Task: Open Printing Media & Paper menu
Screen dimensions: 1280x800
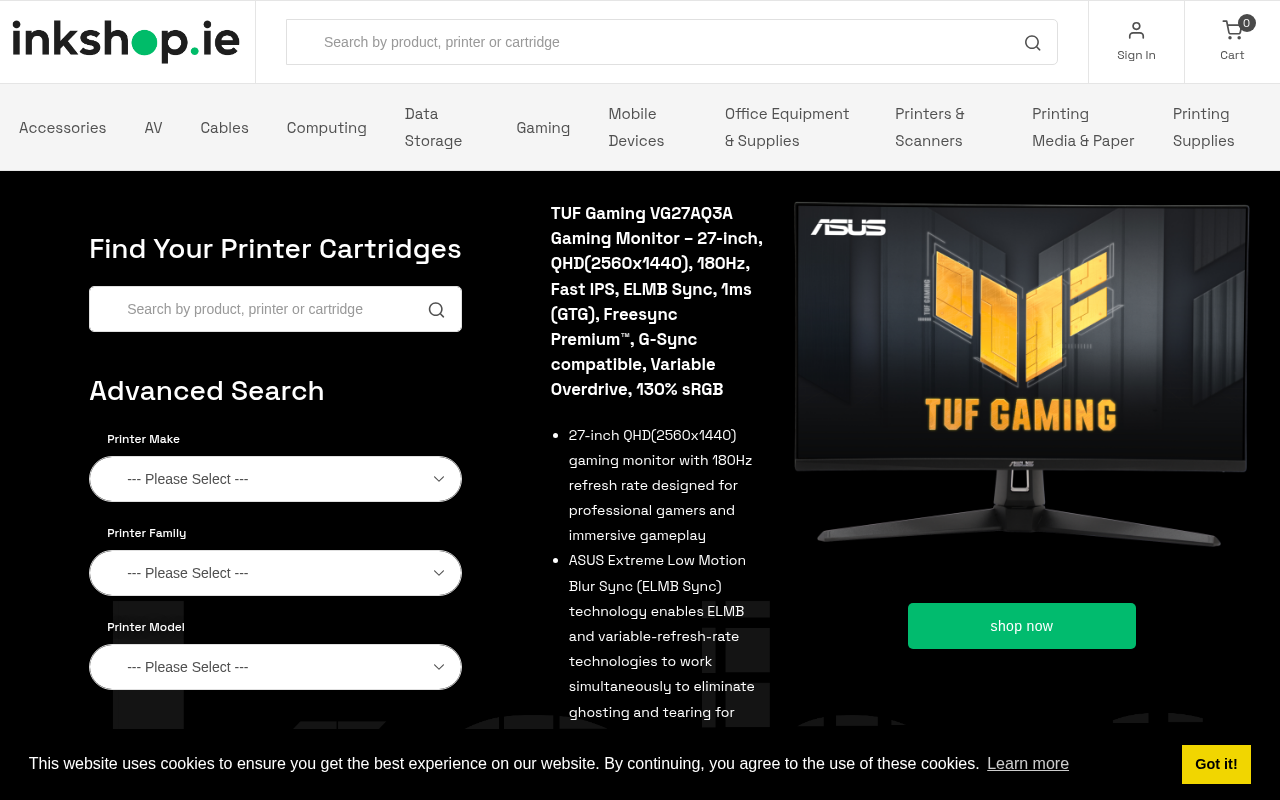Action: [x=1083, y=127]
